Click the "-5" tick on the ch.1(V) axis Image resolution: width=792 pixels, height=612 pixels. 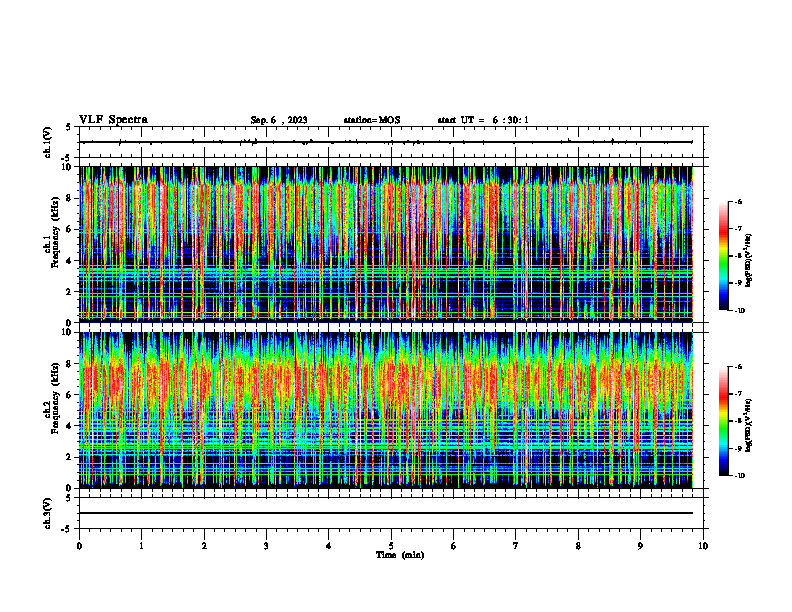(x=67, y=158)
